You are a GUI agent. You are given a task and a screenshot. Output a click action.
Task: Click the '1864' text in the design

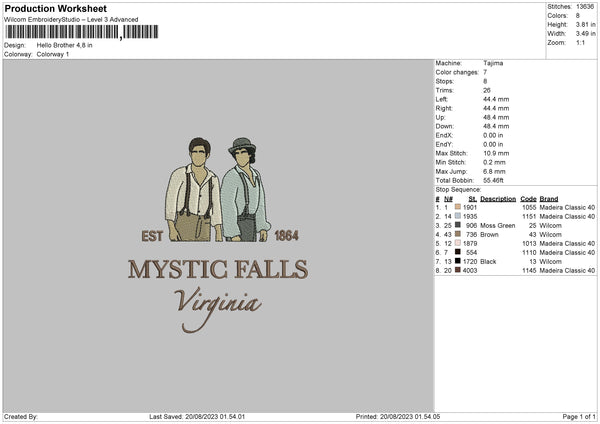[286, 235]
